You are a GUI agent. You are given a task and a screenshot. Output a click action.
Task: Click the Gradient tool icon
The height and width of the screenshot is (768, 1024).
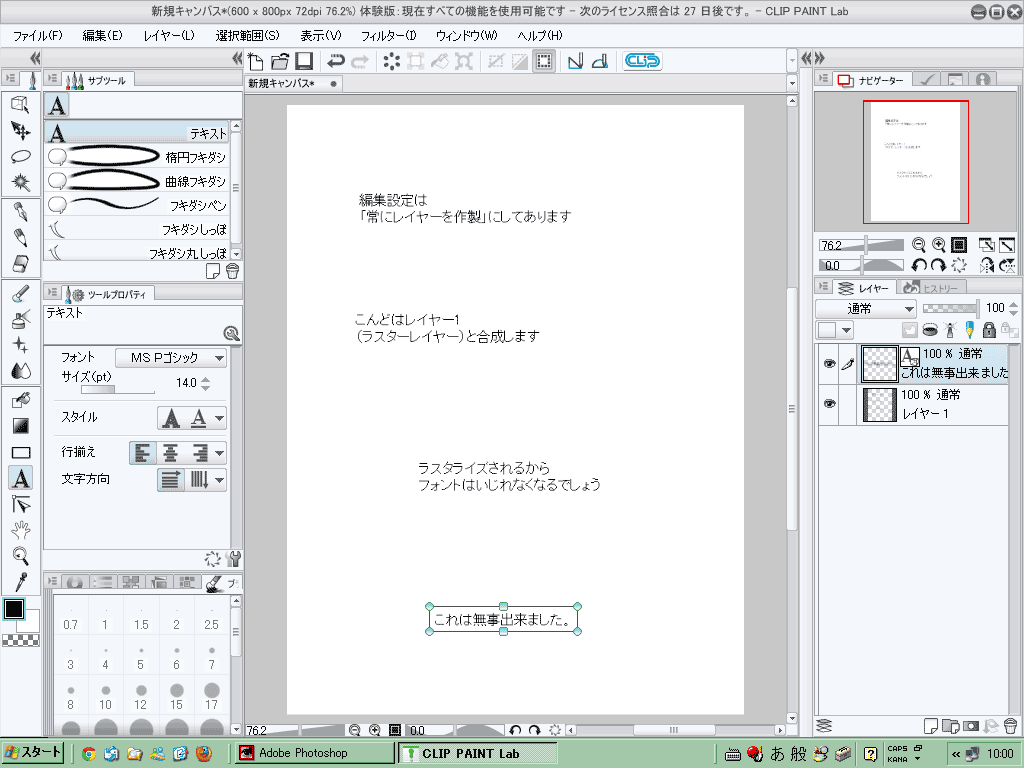20,426
